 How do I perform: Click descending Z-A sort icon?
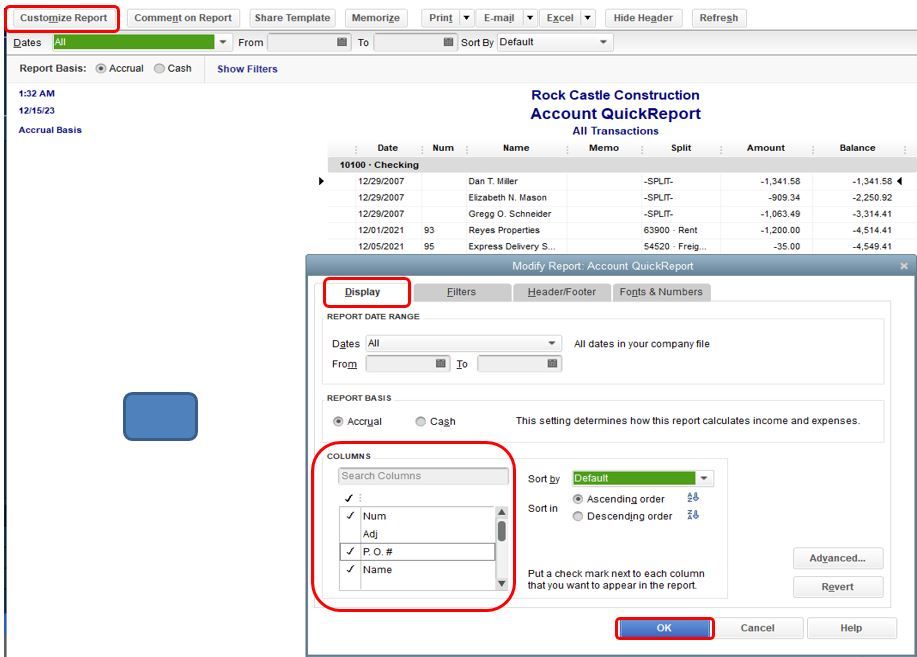click(693, 515)
